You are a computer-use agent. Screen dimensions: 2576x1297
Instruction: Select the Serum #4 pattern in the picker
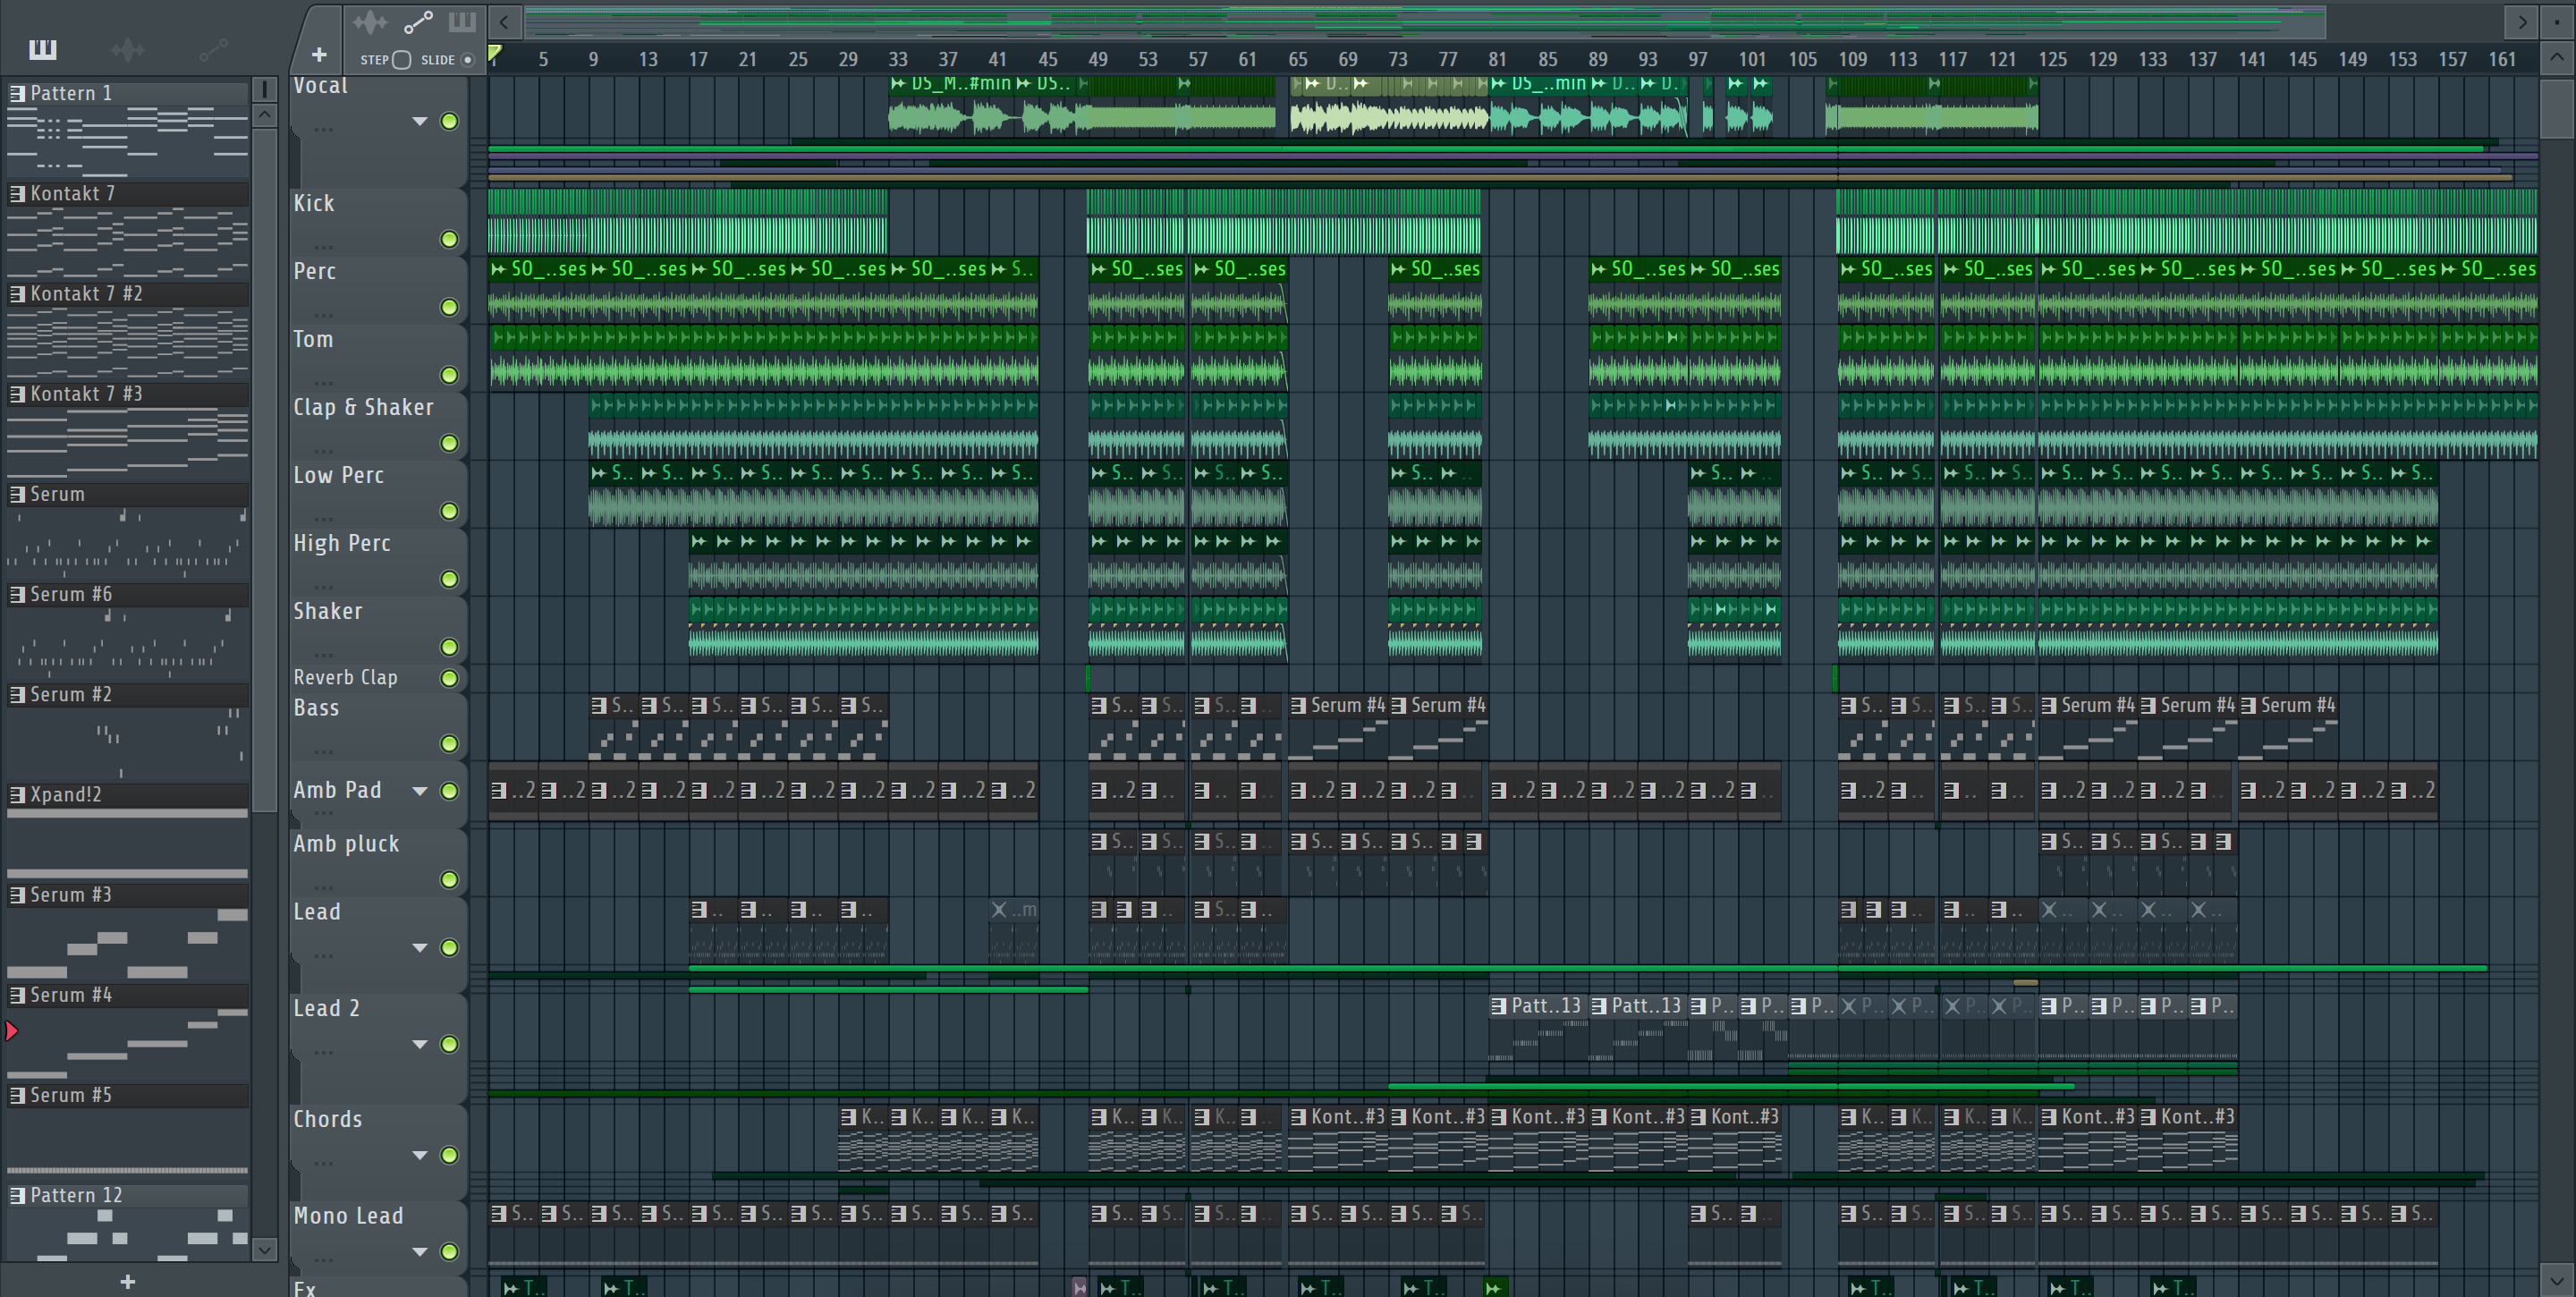[71, 995]
